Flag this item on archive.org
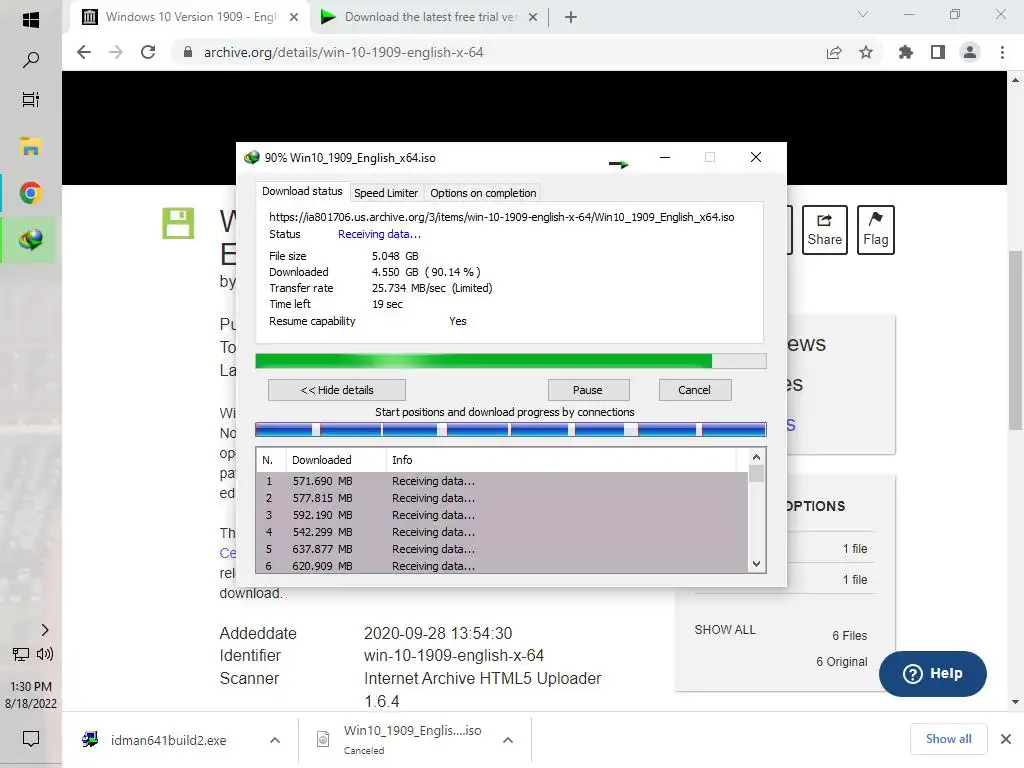Image resolution: width=1024 pixels, height=768 pixels. click(875, 230)
